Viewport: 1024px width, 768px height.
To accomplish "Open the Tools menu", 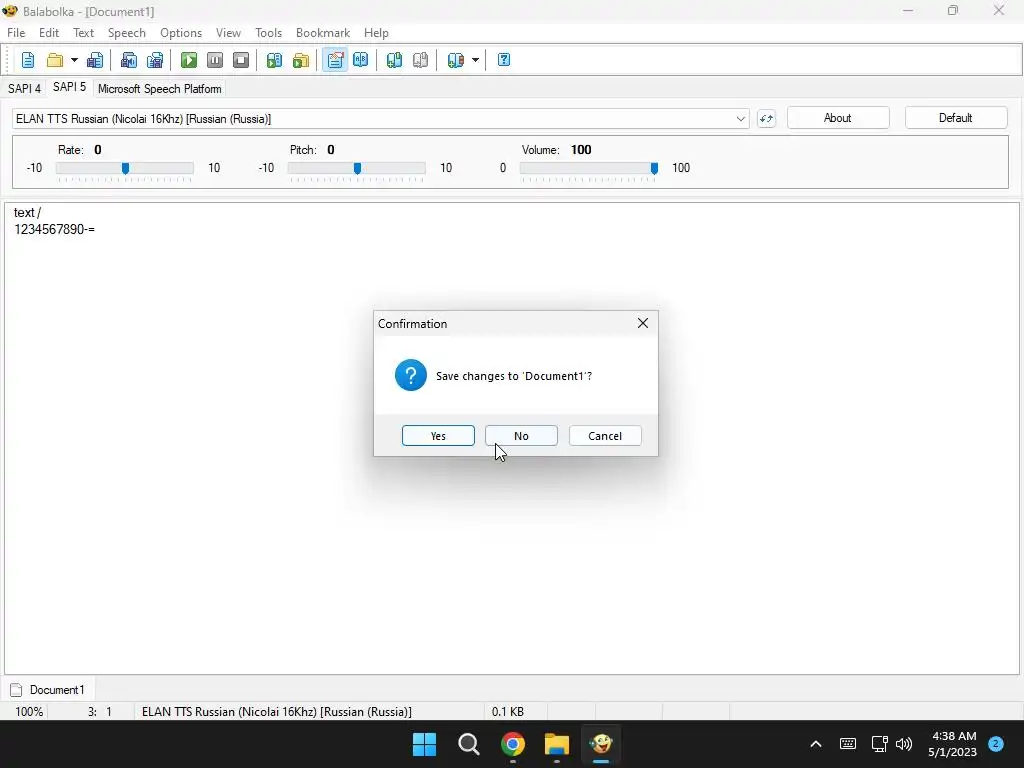I will (268, 33).
